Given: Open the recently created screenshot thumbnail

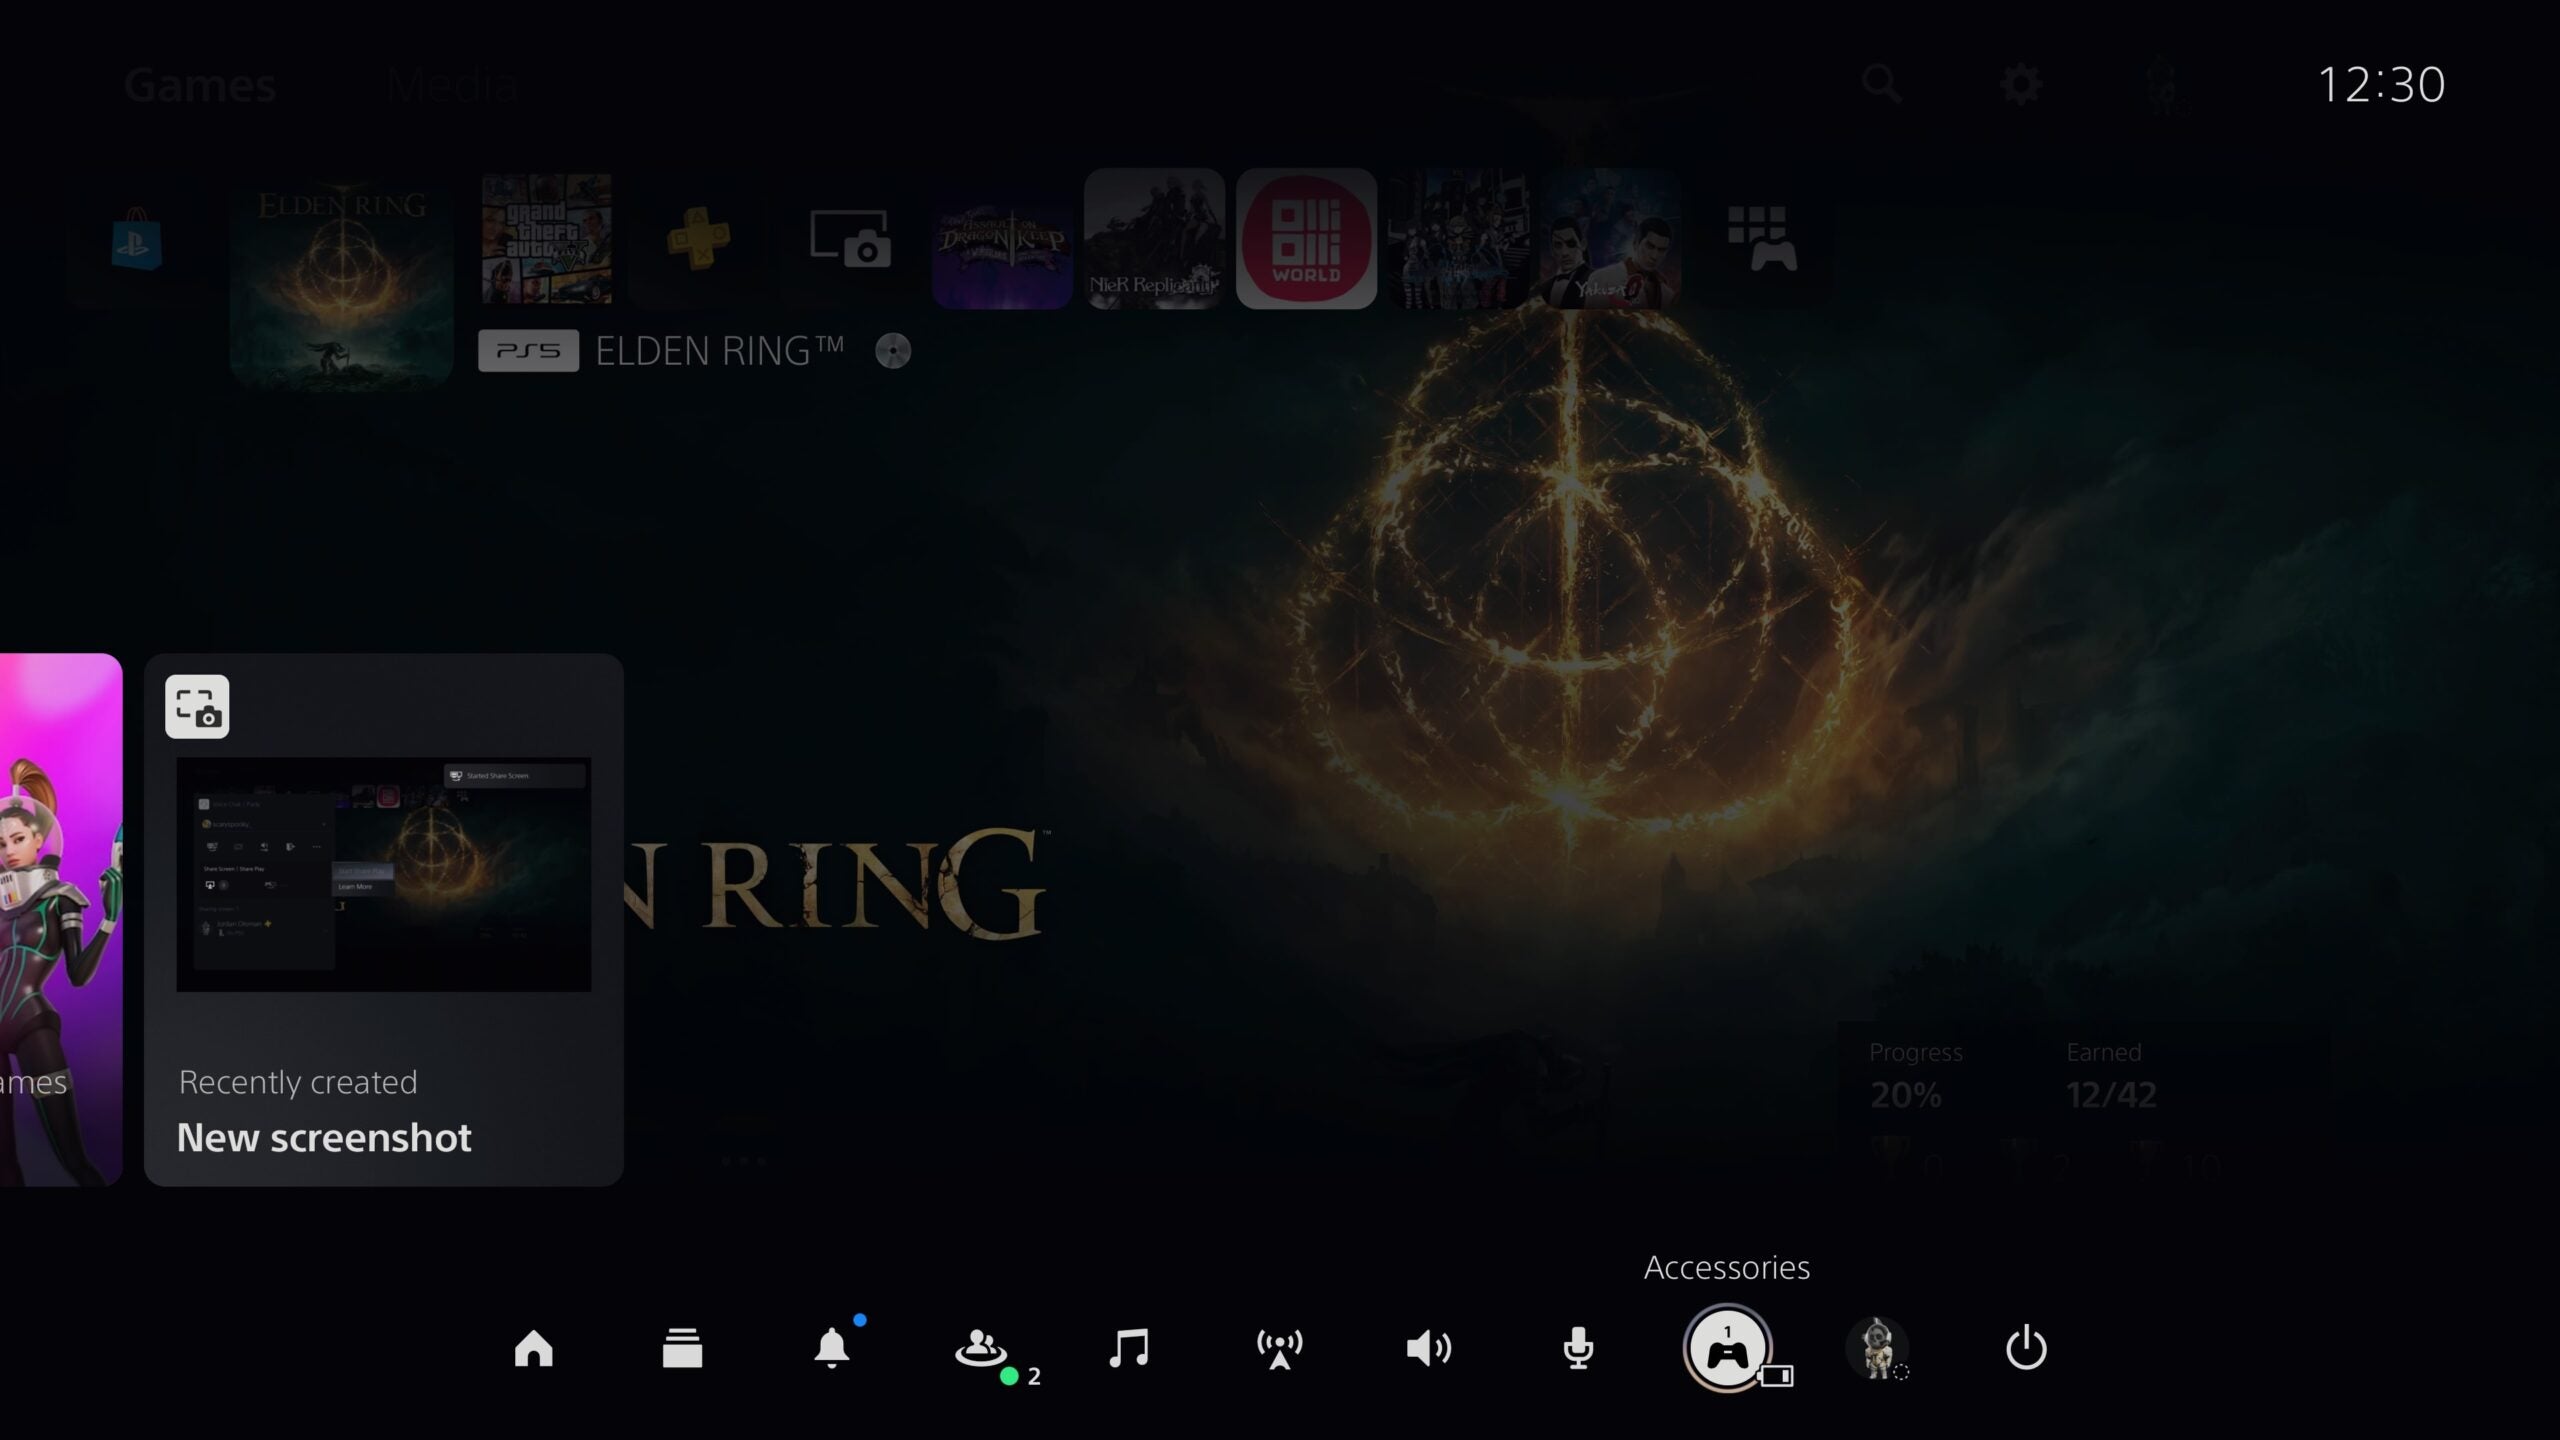Looking at the screenshot, I should tap(384, 874).
